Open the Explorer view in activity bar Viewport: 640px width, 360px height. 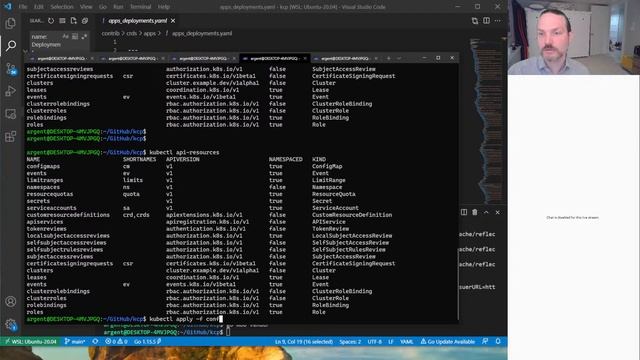(x=11, y=23)
